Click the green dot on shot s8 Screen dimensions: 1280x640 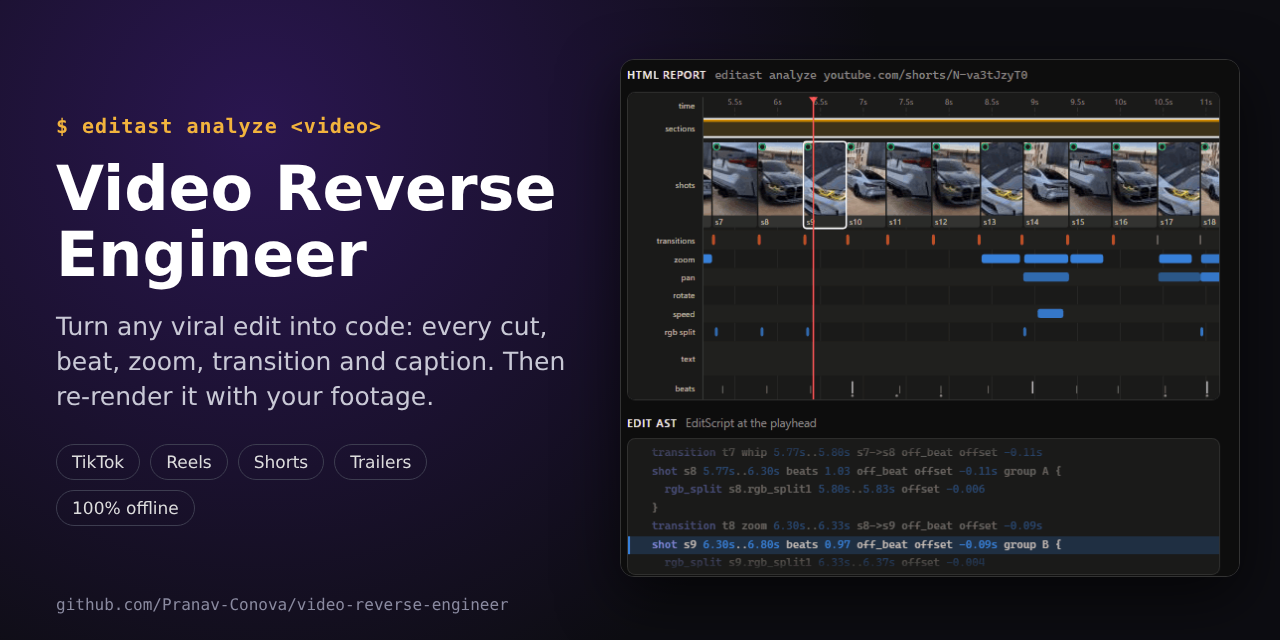pyautogui.click(x=762, y=146)
